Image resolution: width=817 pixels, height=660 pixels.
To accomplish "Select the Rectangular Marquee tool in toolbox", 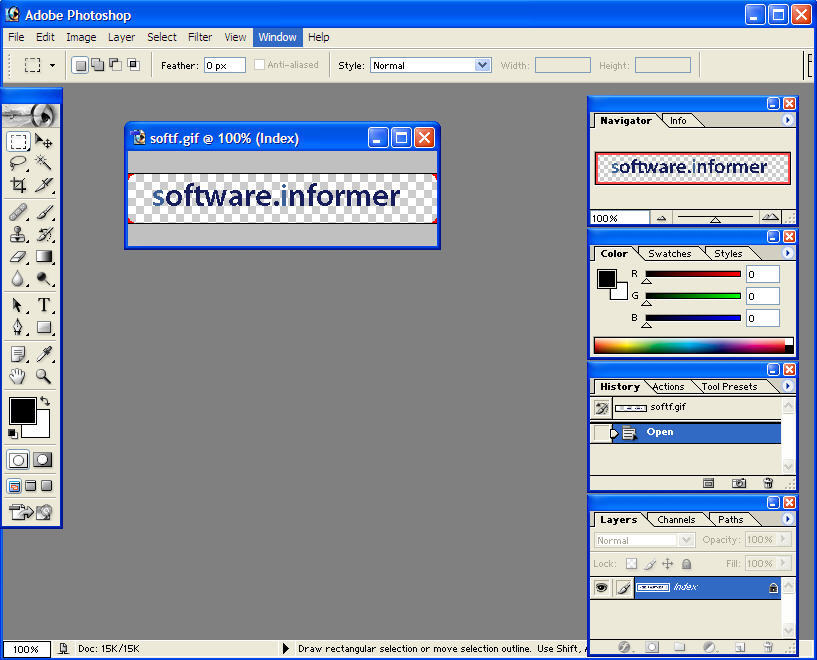I will pyautogui.click(x=18, y=141).
